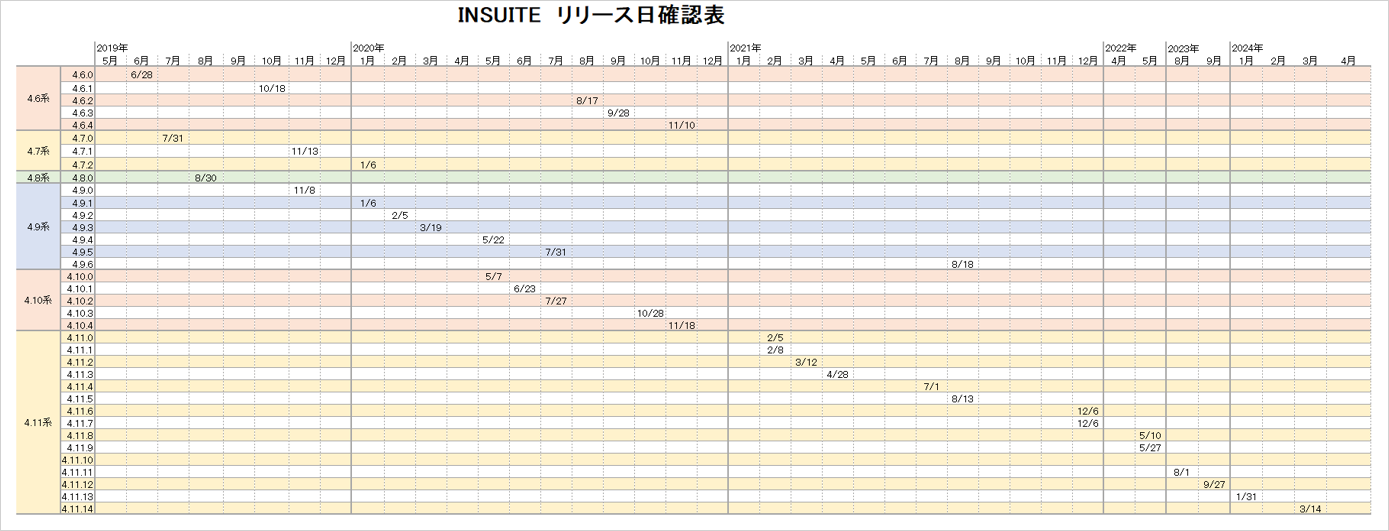The width and height of the screenshot is (1389, 531).
Task: Click the 9/27 date for 4.11.12
Action: pyautogui.click(x=1214, y=484)
